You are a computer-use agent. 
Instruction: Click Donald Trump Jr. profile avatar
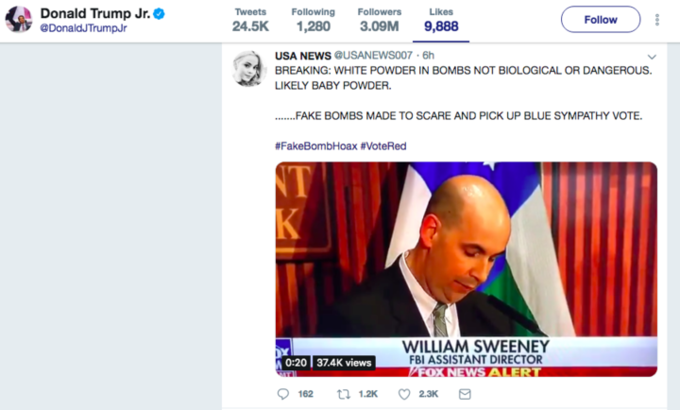pyautogui.click(x=19, y=19)
